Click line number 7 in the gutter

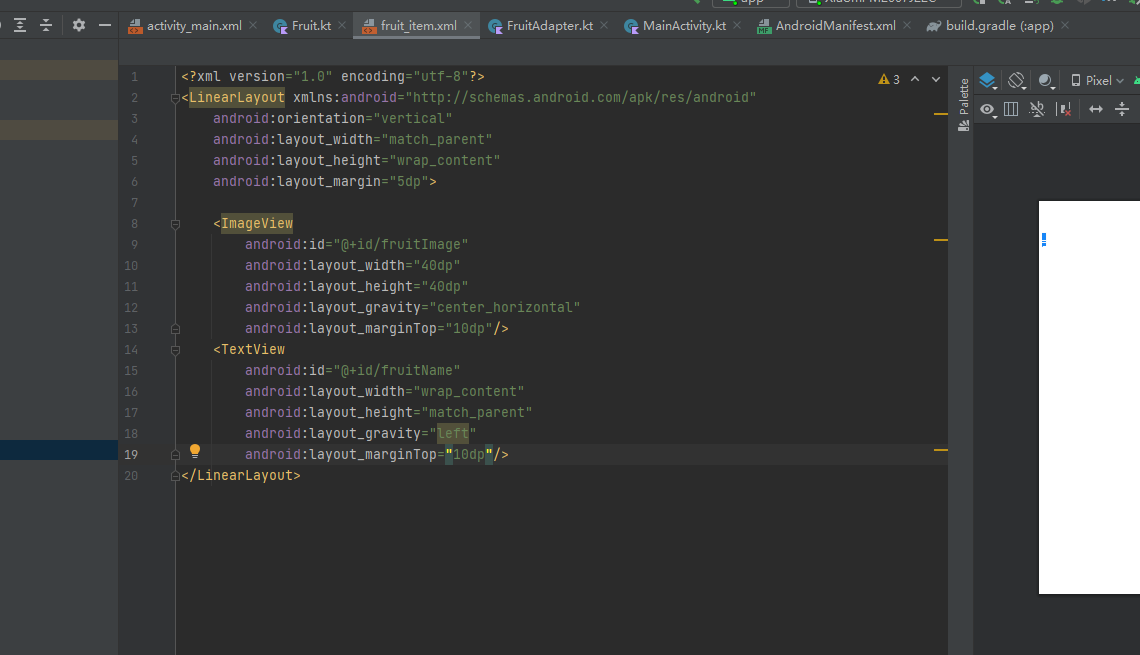point(135,203)
